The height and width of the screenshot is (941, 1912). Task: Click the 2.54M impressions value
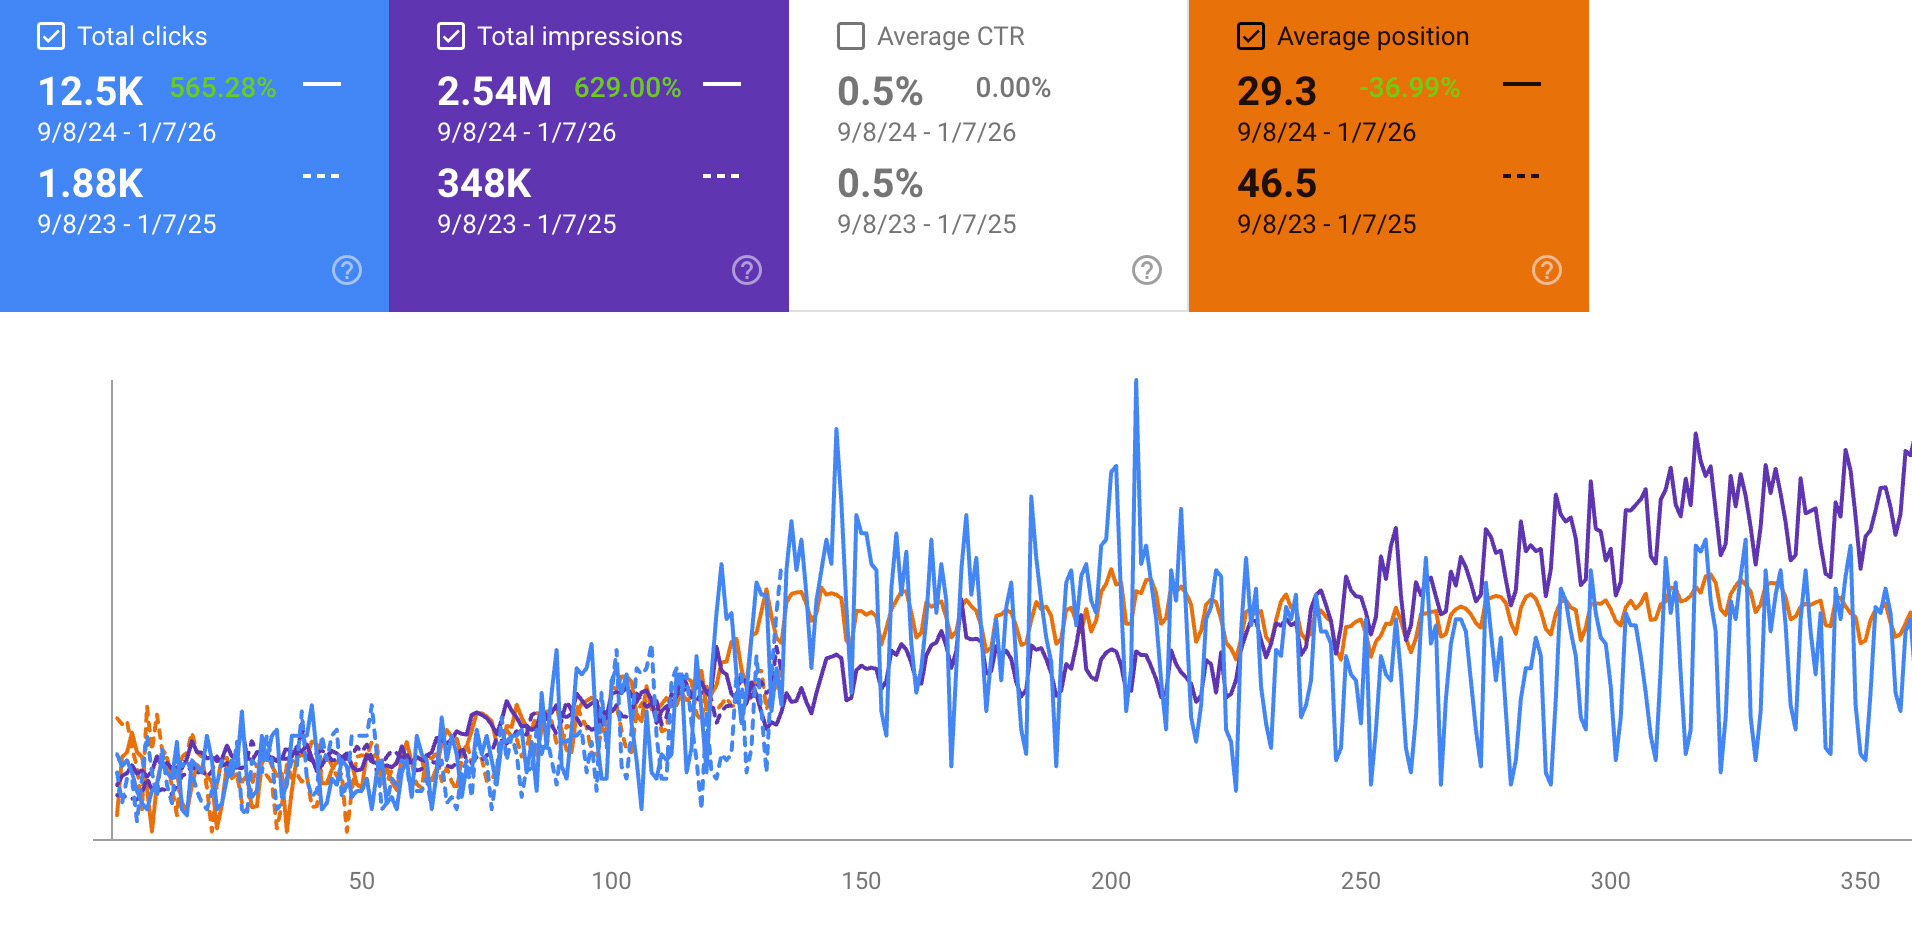coord(494,91)
